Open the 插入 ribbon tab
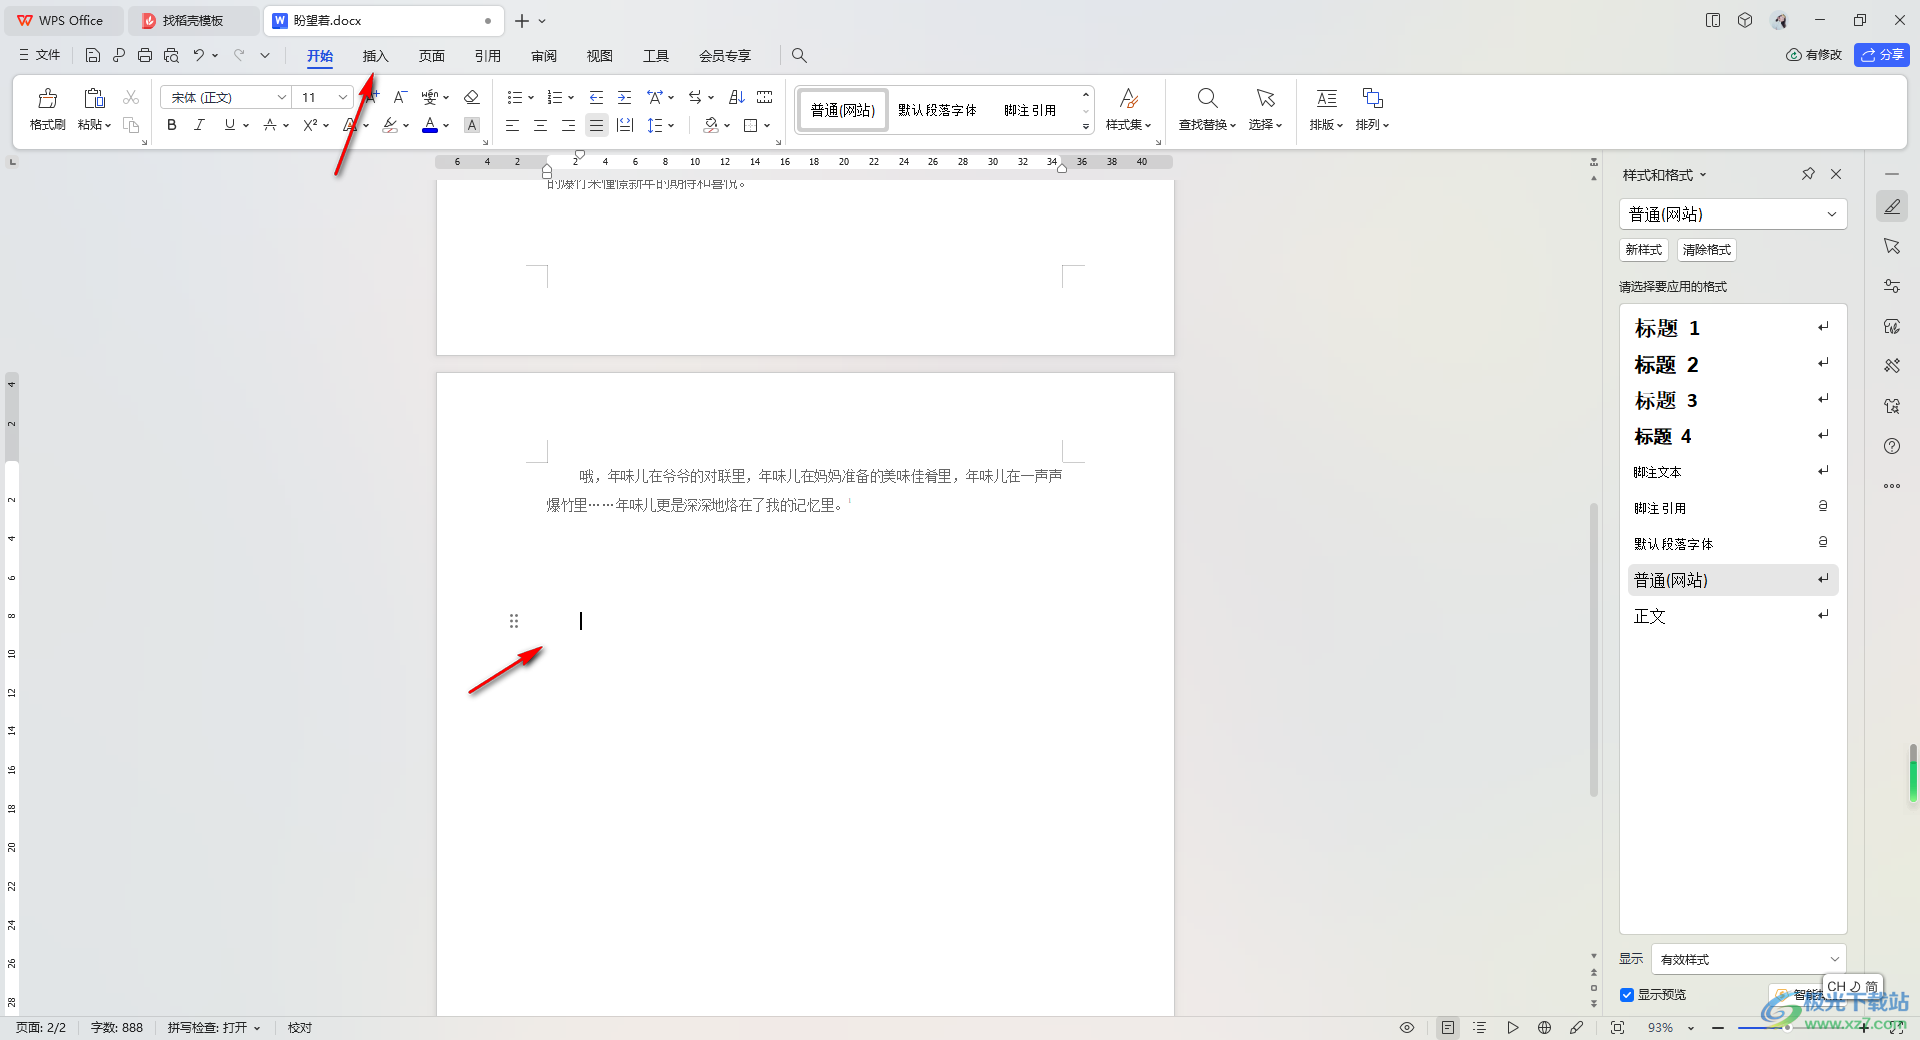This screenshot has width=1920, height=1040. tap(375, 56)
